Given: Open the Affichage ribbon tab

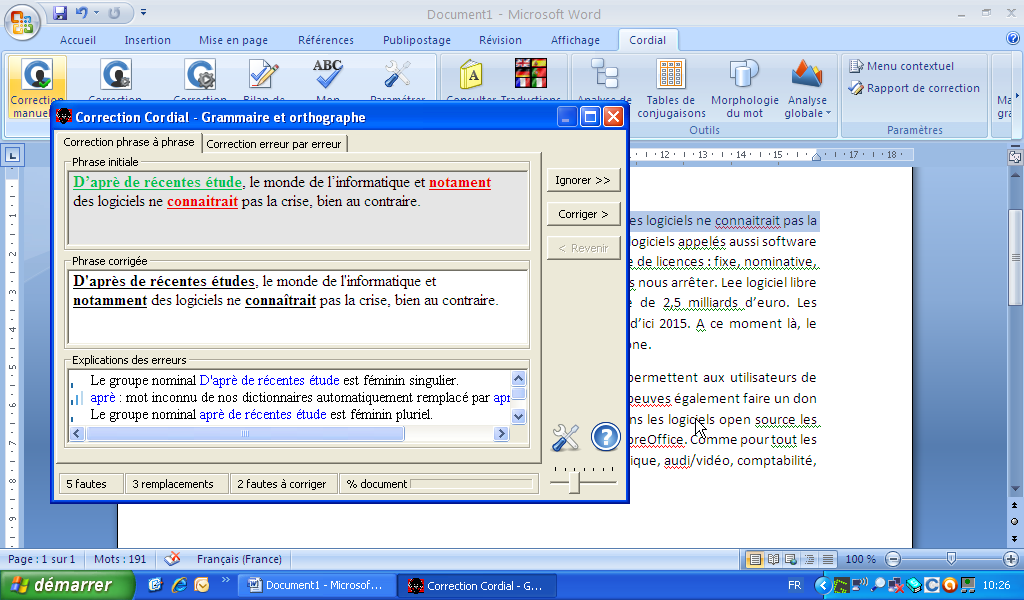Looking at the screenshot, I should click(x=575, y=40).
